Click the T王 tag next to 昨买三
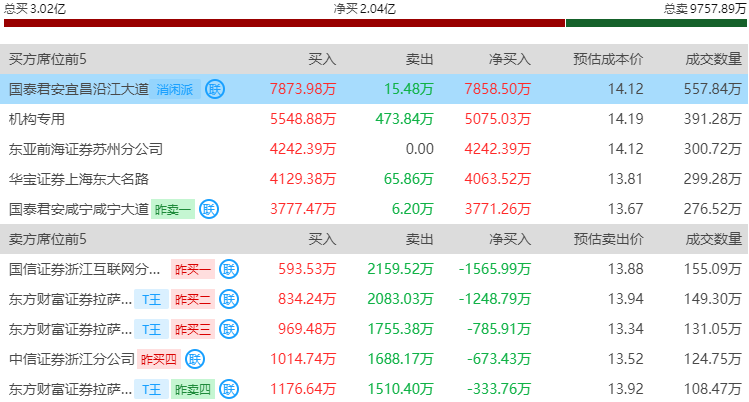Image resolution: width=749 pixels, height=402 pixels. pos(151,329)
